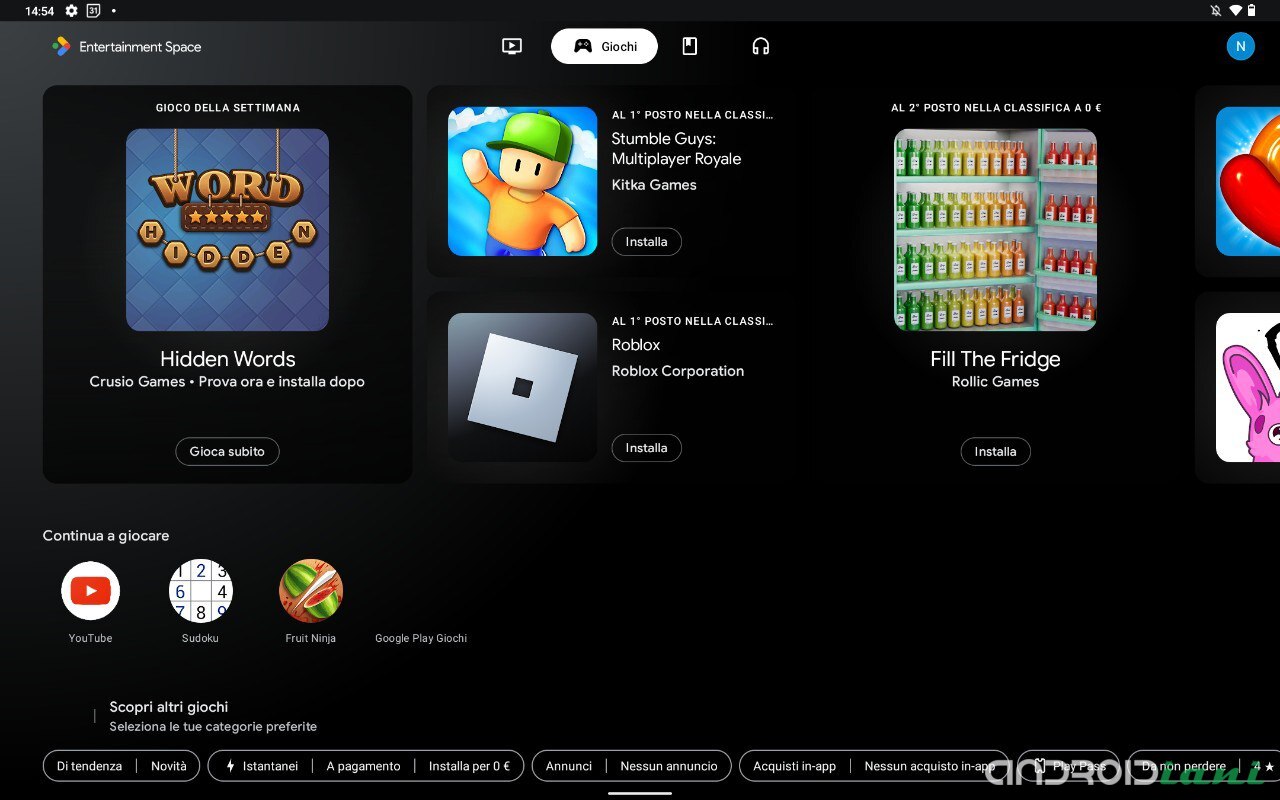The image size is (1280, 800).
Task: Tap the Wi-Fi status icon
Action: click(x=1235, y=11)
